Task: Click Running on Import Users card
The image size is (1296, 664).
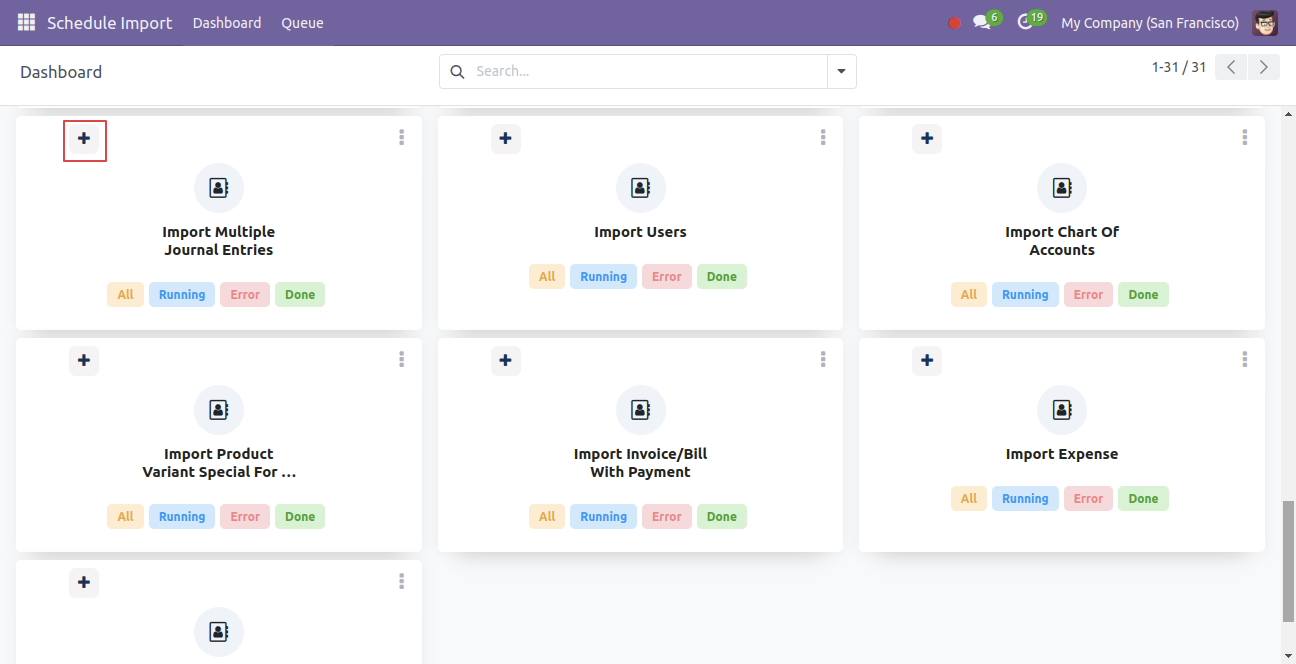Action: click(604, 277)
